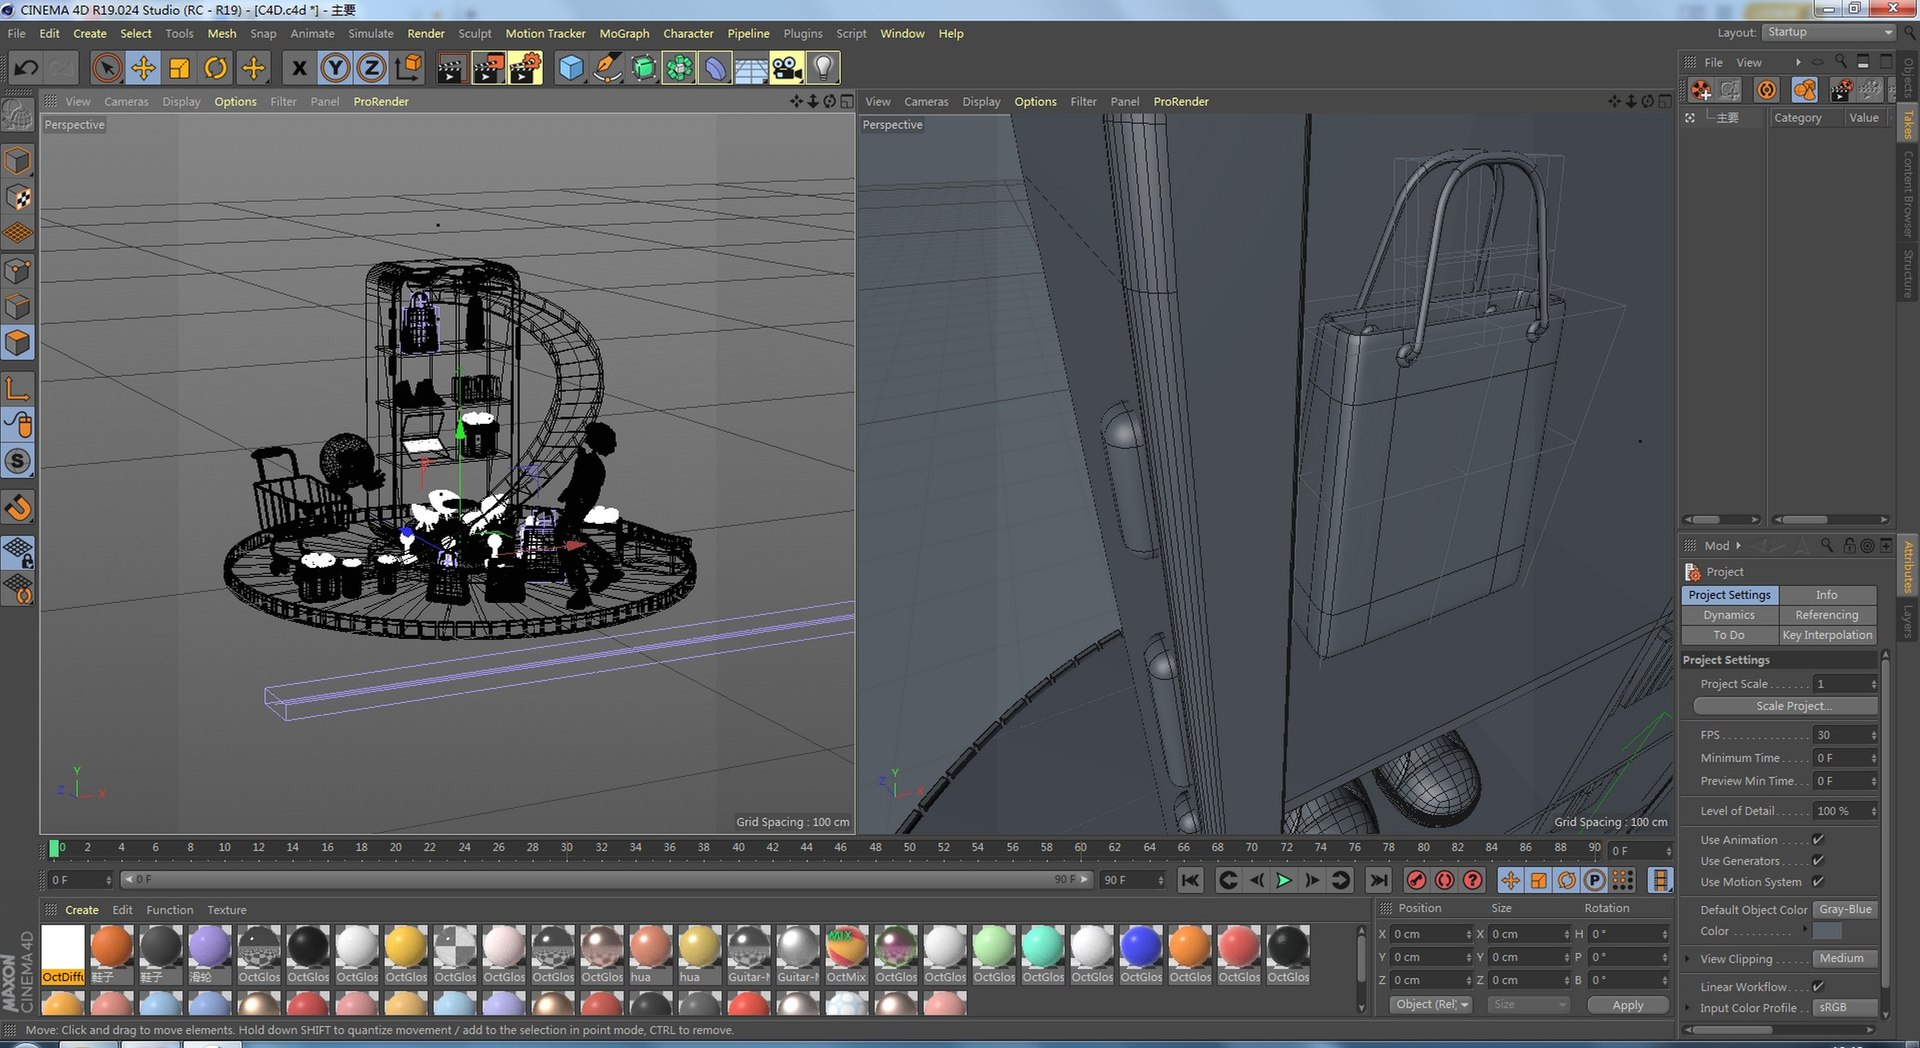Open View Clipping Medium dropdown
The height and width of the screenshot is (1048, 1920).
click(1845, 959)
